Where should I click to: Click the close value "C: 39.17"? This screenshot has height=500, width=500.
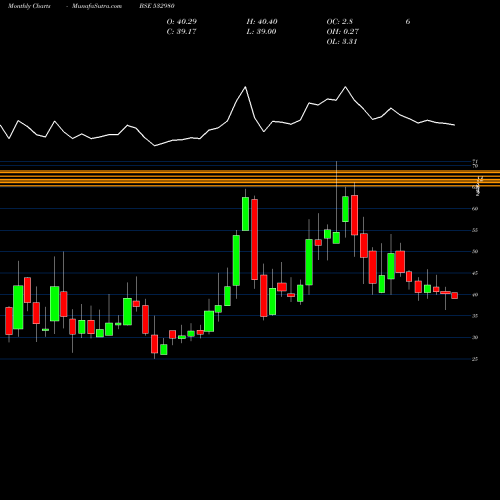click(181, 32)
